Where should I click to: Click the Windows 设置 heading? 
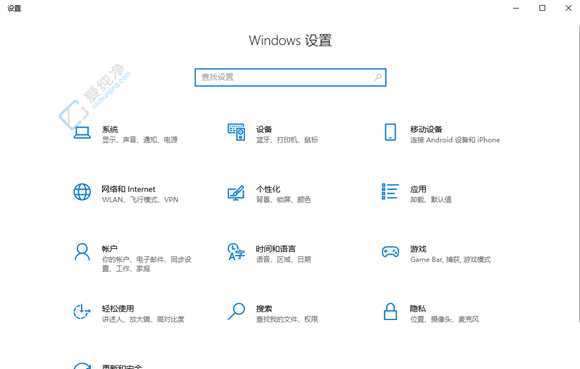290,40
